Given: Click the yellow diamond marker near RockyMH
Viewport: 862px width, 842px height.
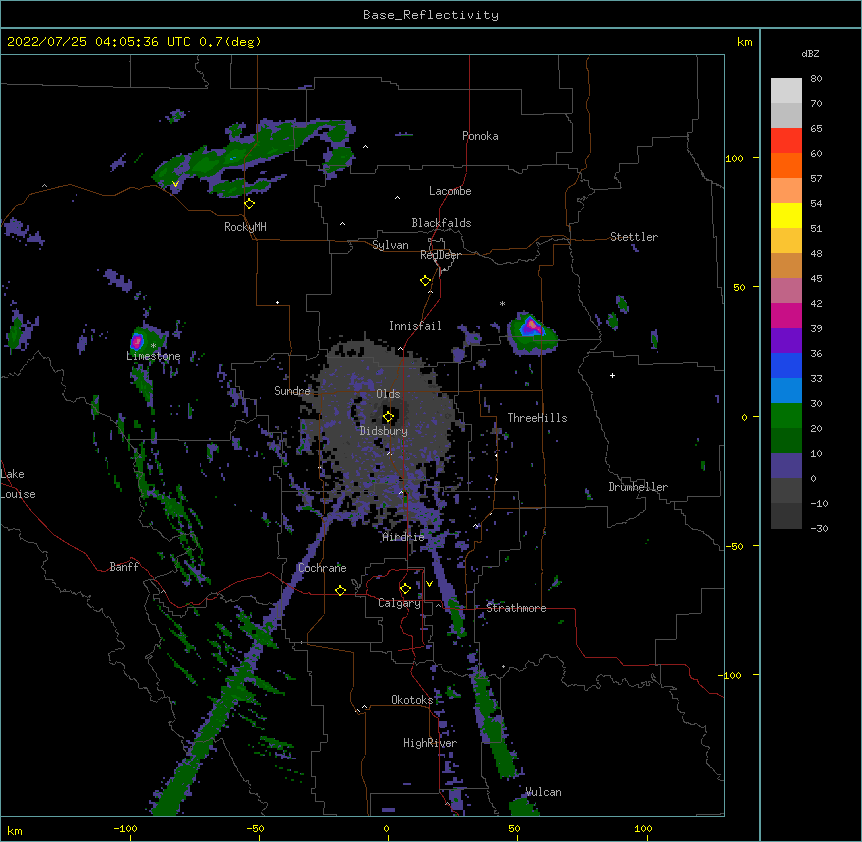Looking at the screenshot, I should 250,204.
